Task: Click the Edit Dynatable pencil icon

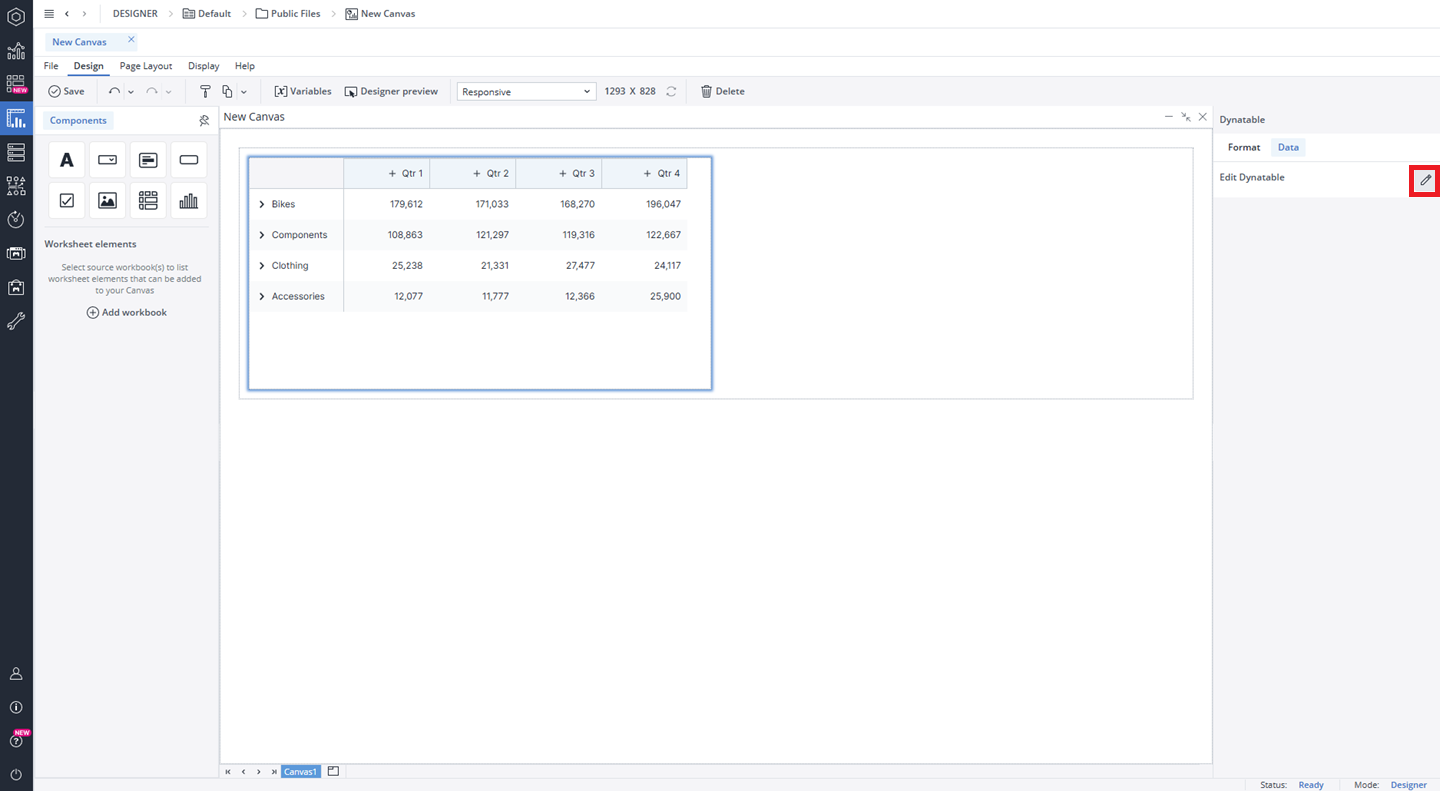Action: (x=1425, y=180)
